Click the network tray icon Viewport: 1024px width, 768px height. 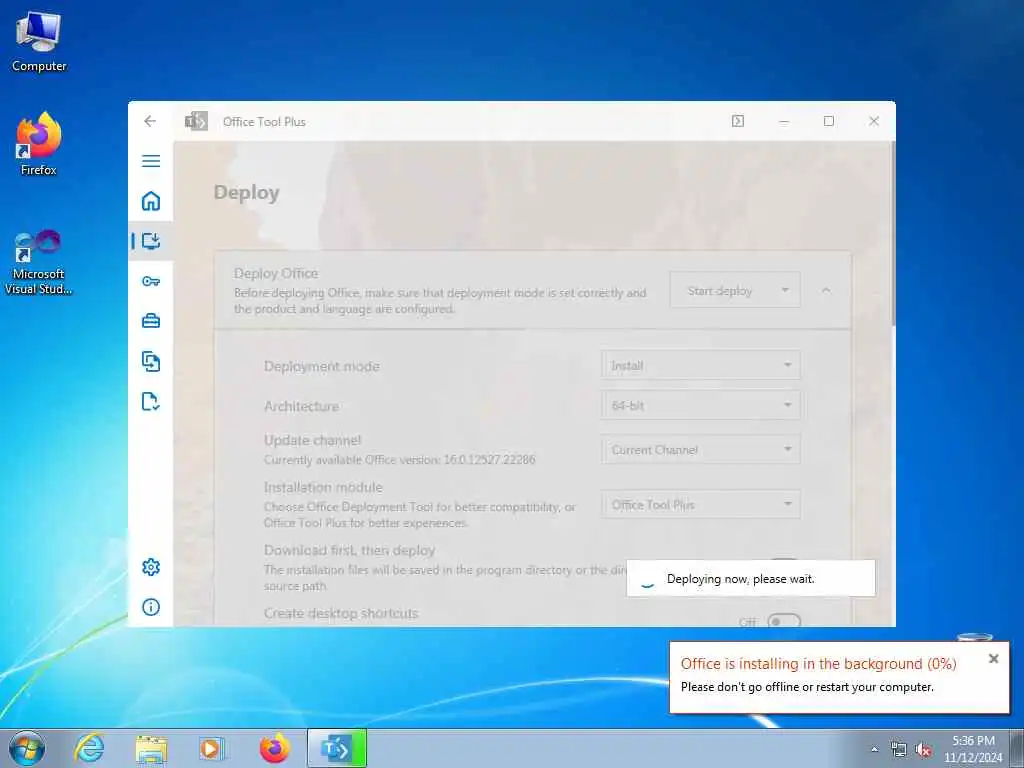coord(899,750)
